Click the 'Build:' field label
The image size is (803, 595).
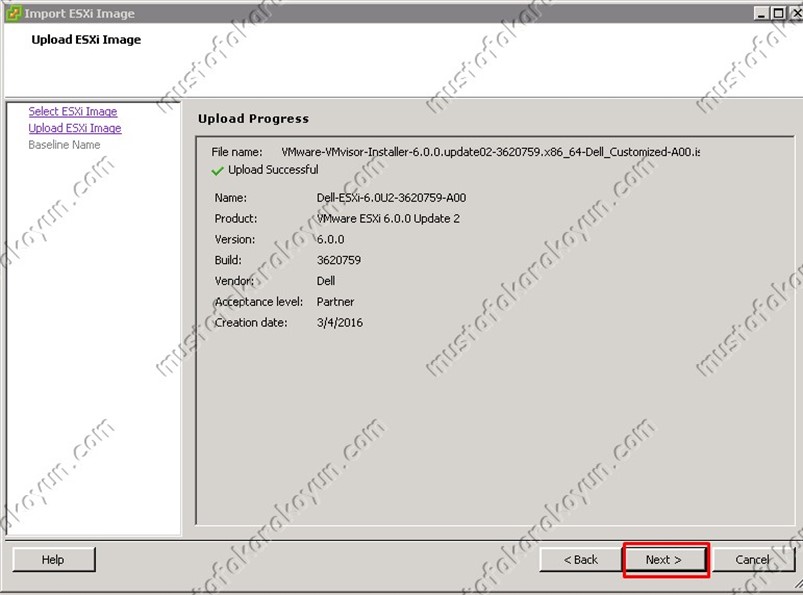coord(228,260)
